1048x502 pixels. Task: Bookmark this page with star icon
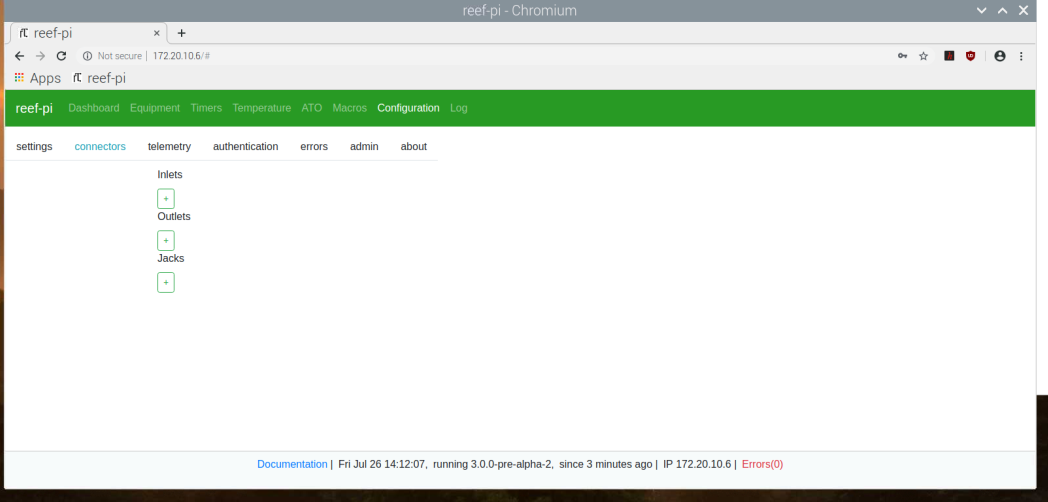(924, 56)
